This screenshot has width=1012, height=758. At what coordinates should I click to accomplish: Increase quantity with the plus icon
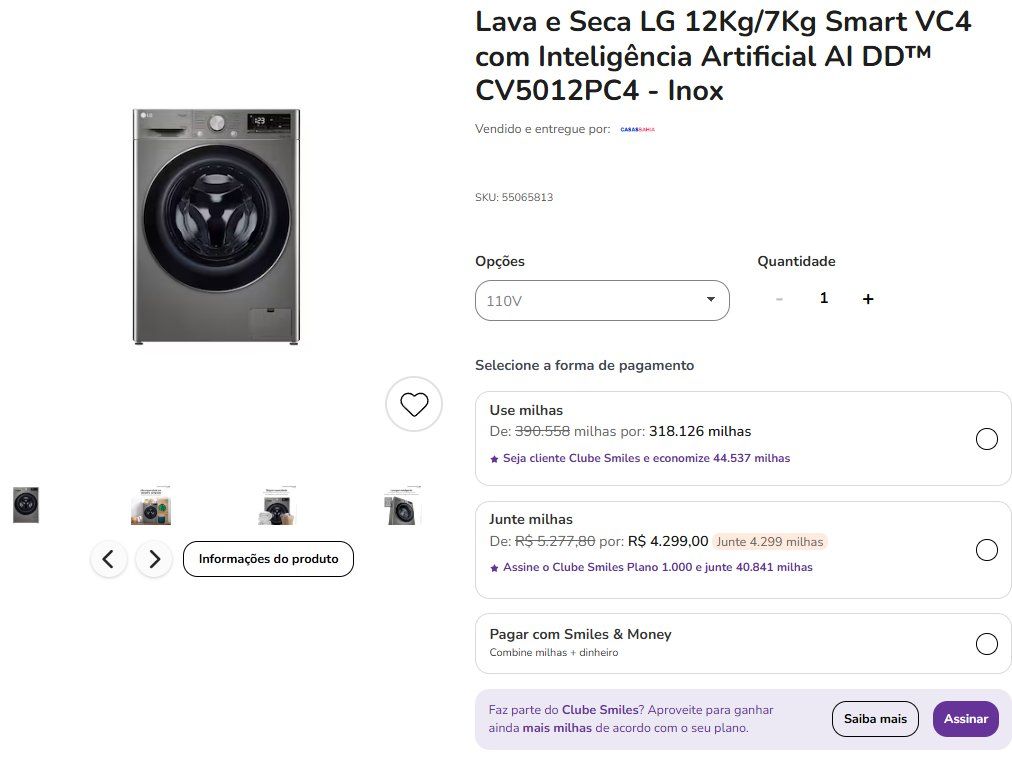[x=868, y=299]
